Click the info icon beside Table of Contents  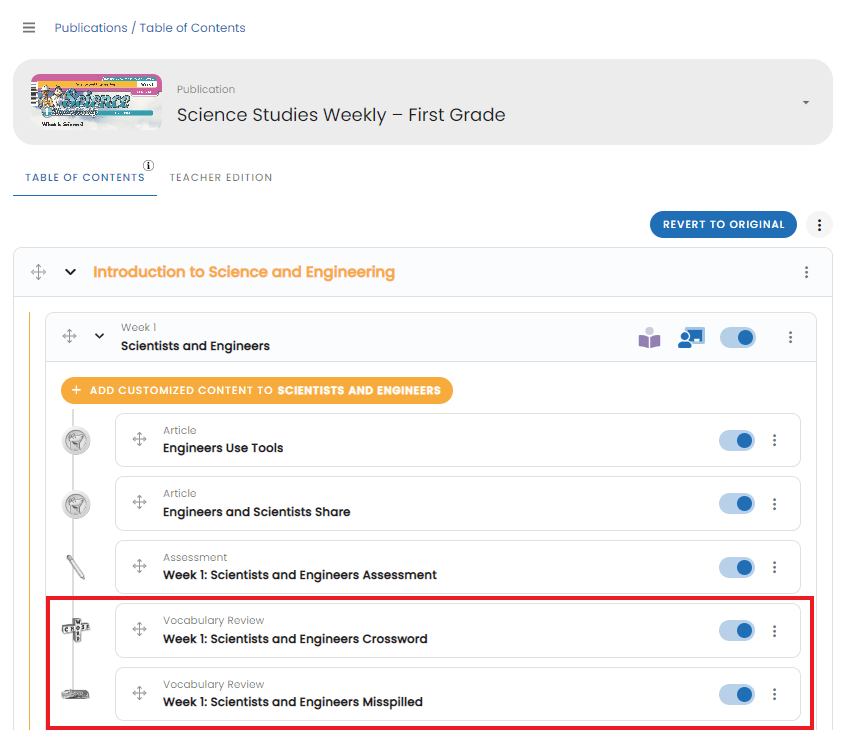click(148, 166)
